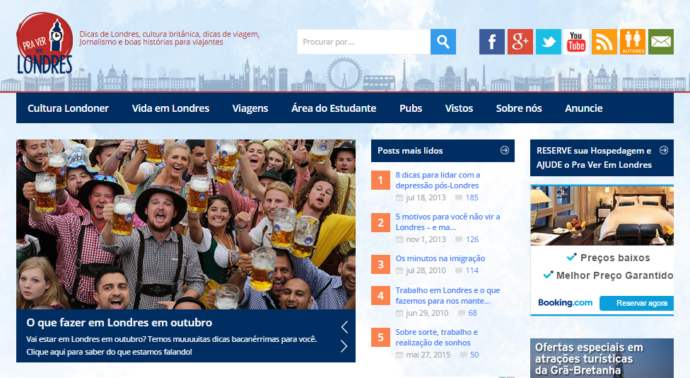This screenshot has height=378, width=690.
Task: Click into the Procurar por search field
Action: (363, 42)
